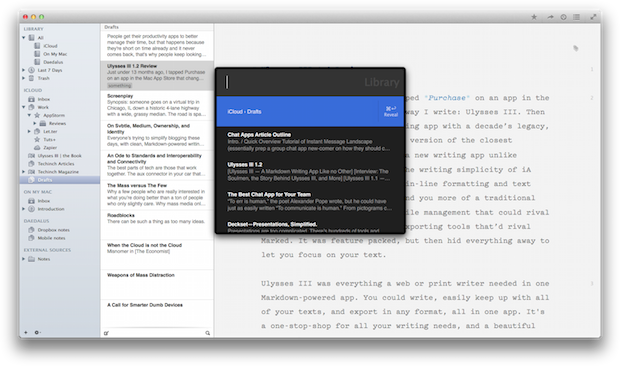Click the On My Mac library icon
Viewport: 620px width, 366px height.
[37, 54]
